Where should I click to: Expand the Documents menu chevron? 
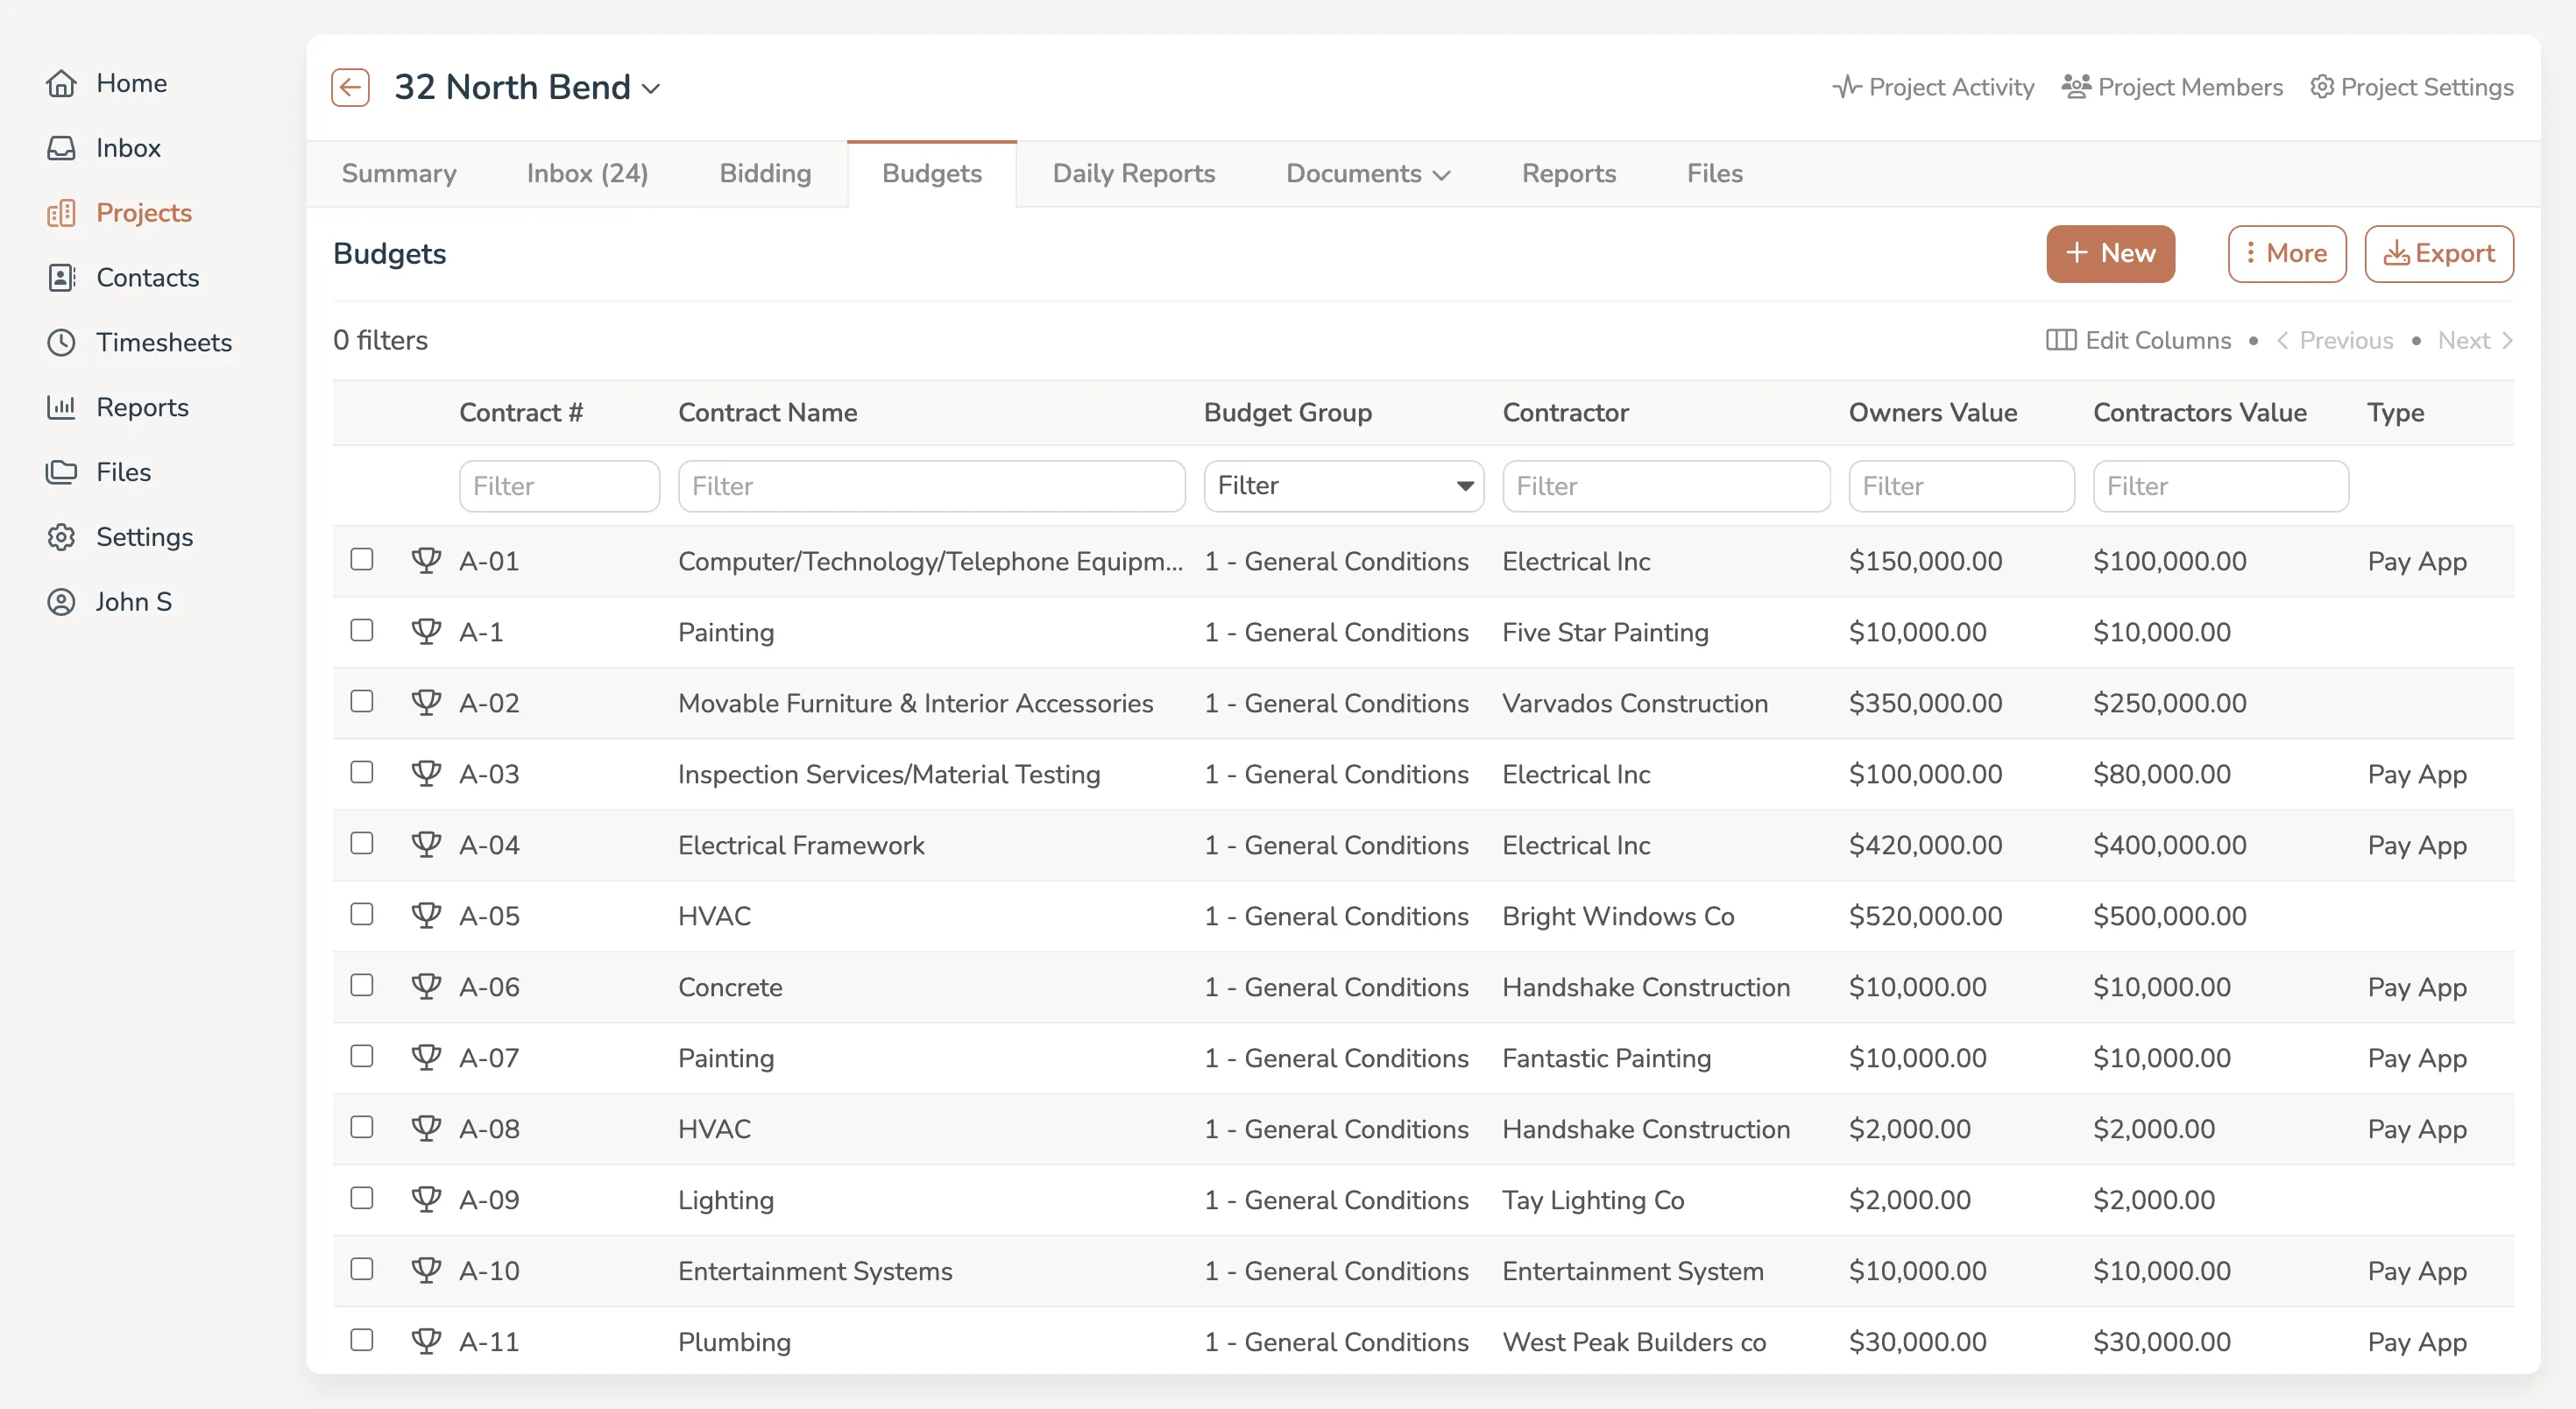pyautogui.click(x=1441, y=174)
